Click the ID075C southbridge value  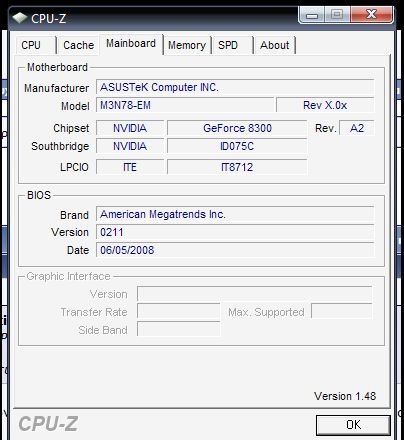[x=237, y=146]
